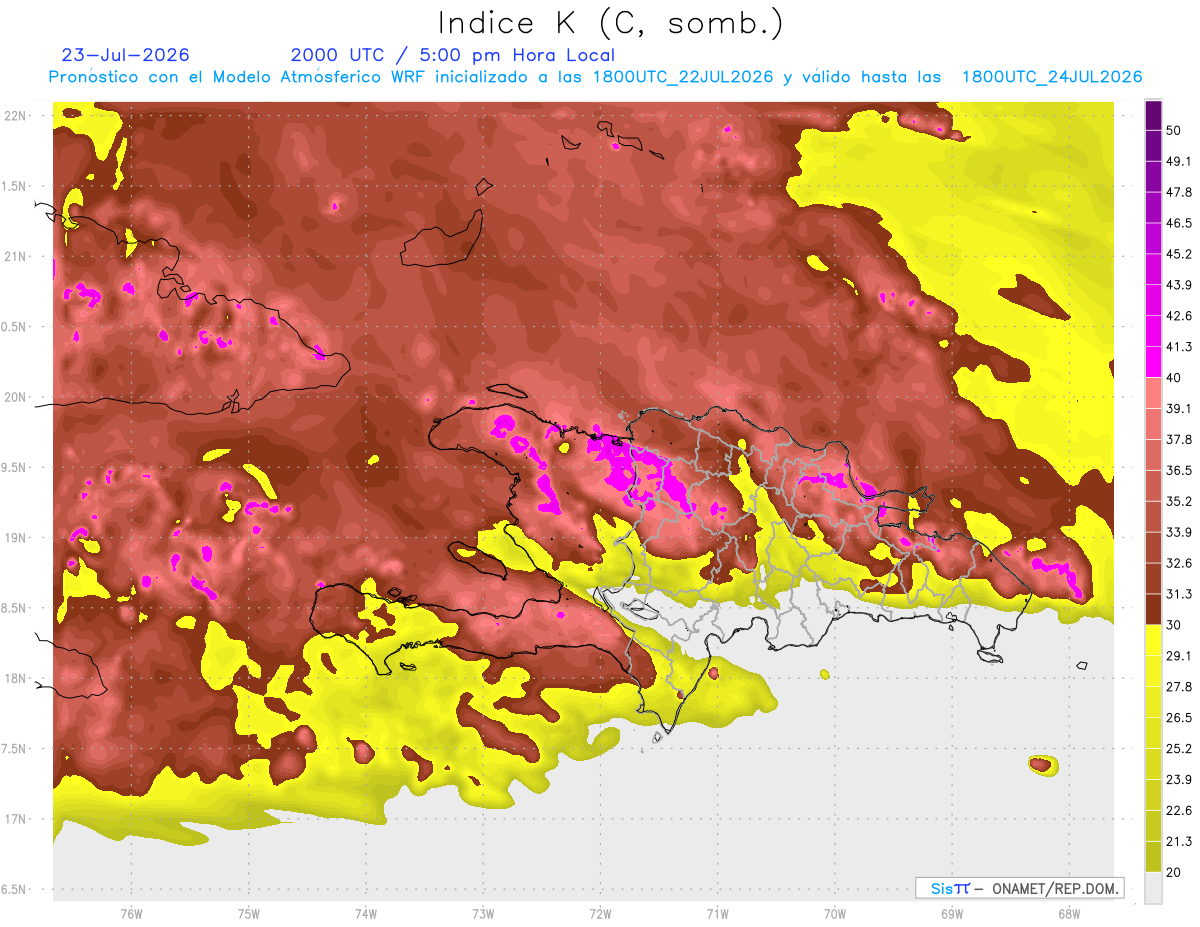The height and width of the screenshot is (927, 1200).
Task: Click the longitude label '73W'
Action: [483, 913]
